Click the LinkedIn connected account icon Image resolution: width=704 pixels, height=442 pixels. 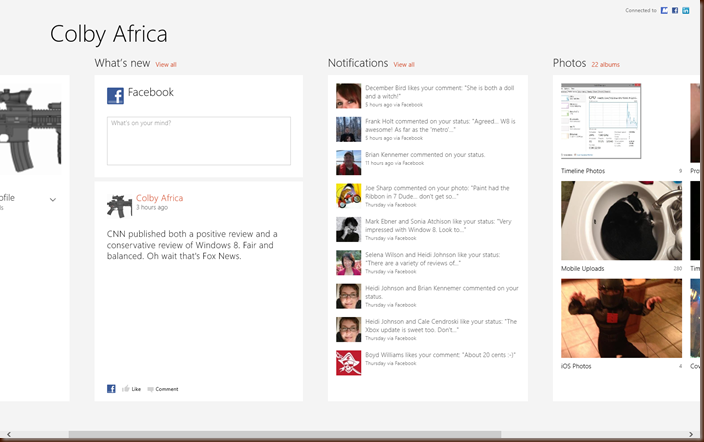(x=686, y=10)
